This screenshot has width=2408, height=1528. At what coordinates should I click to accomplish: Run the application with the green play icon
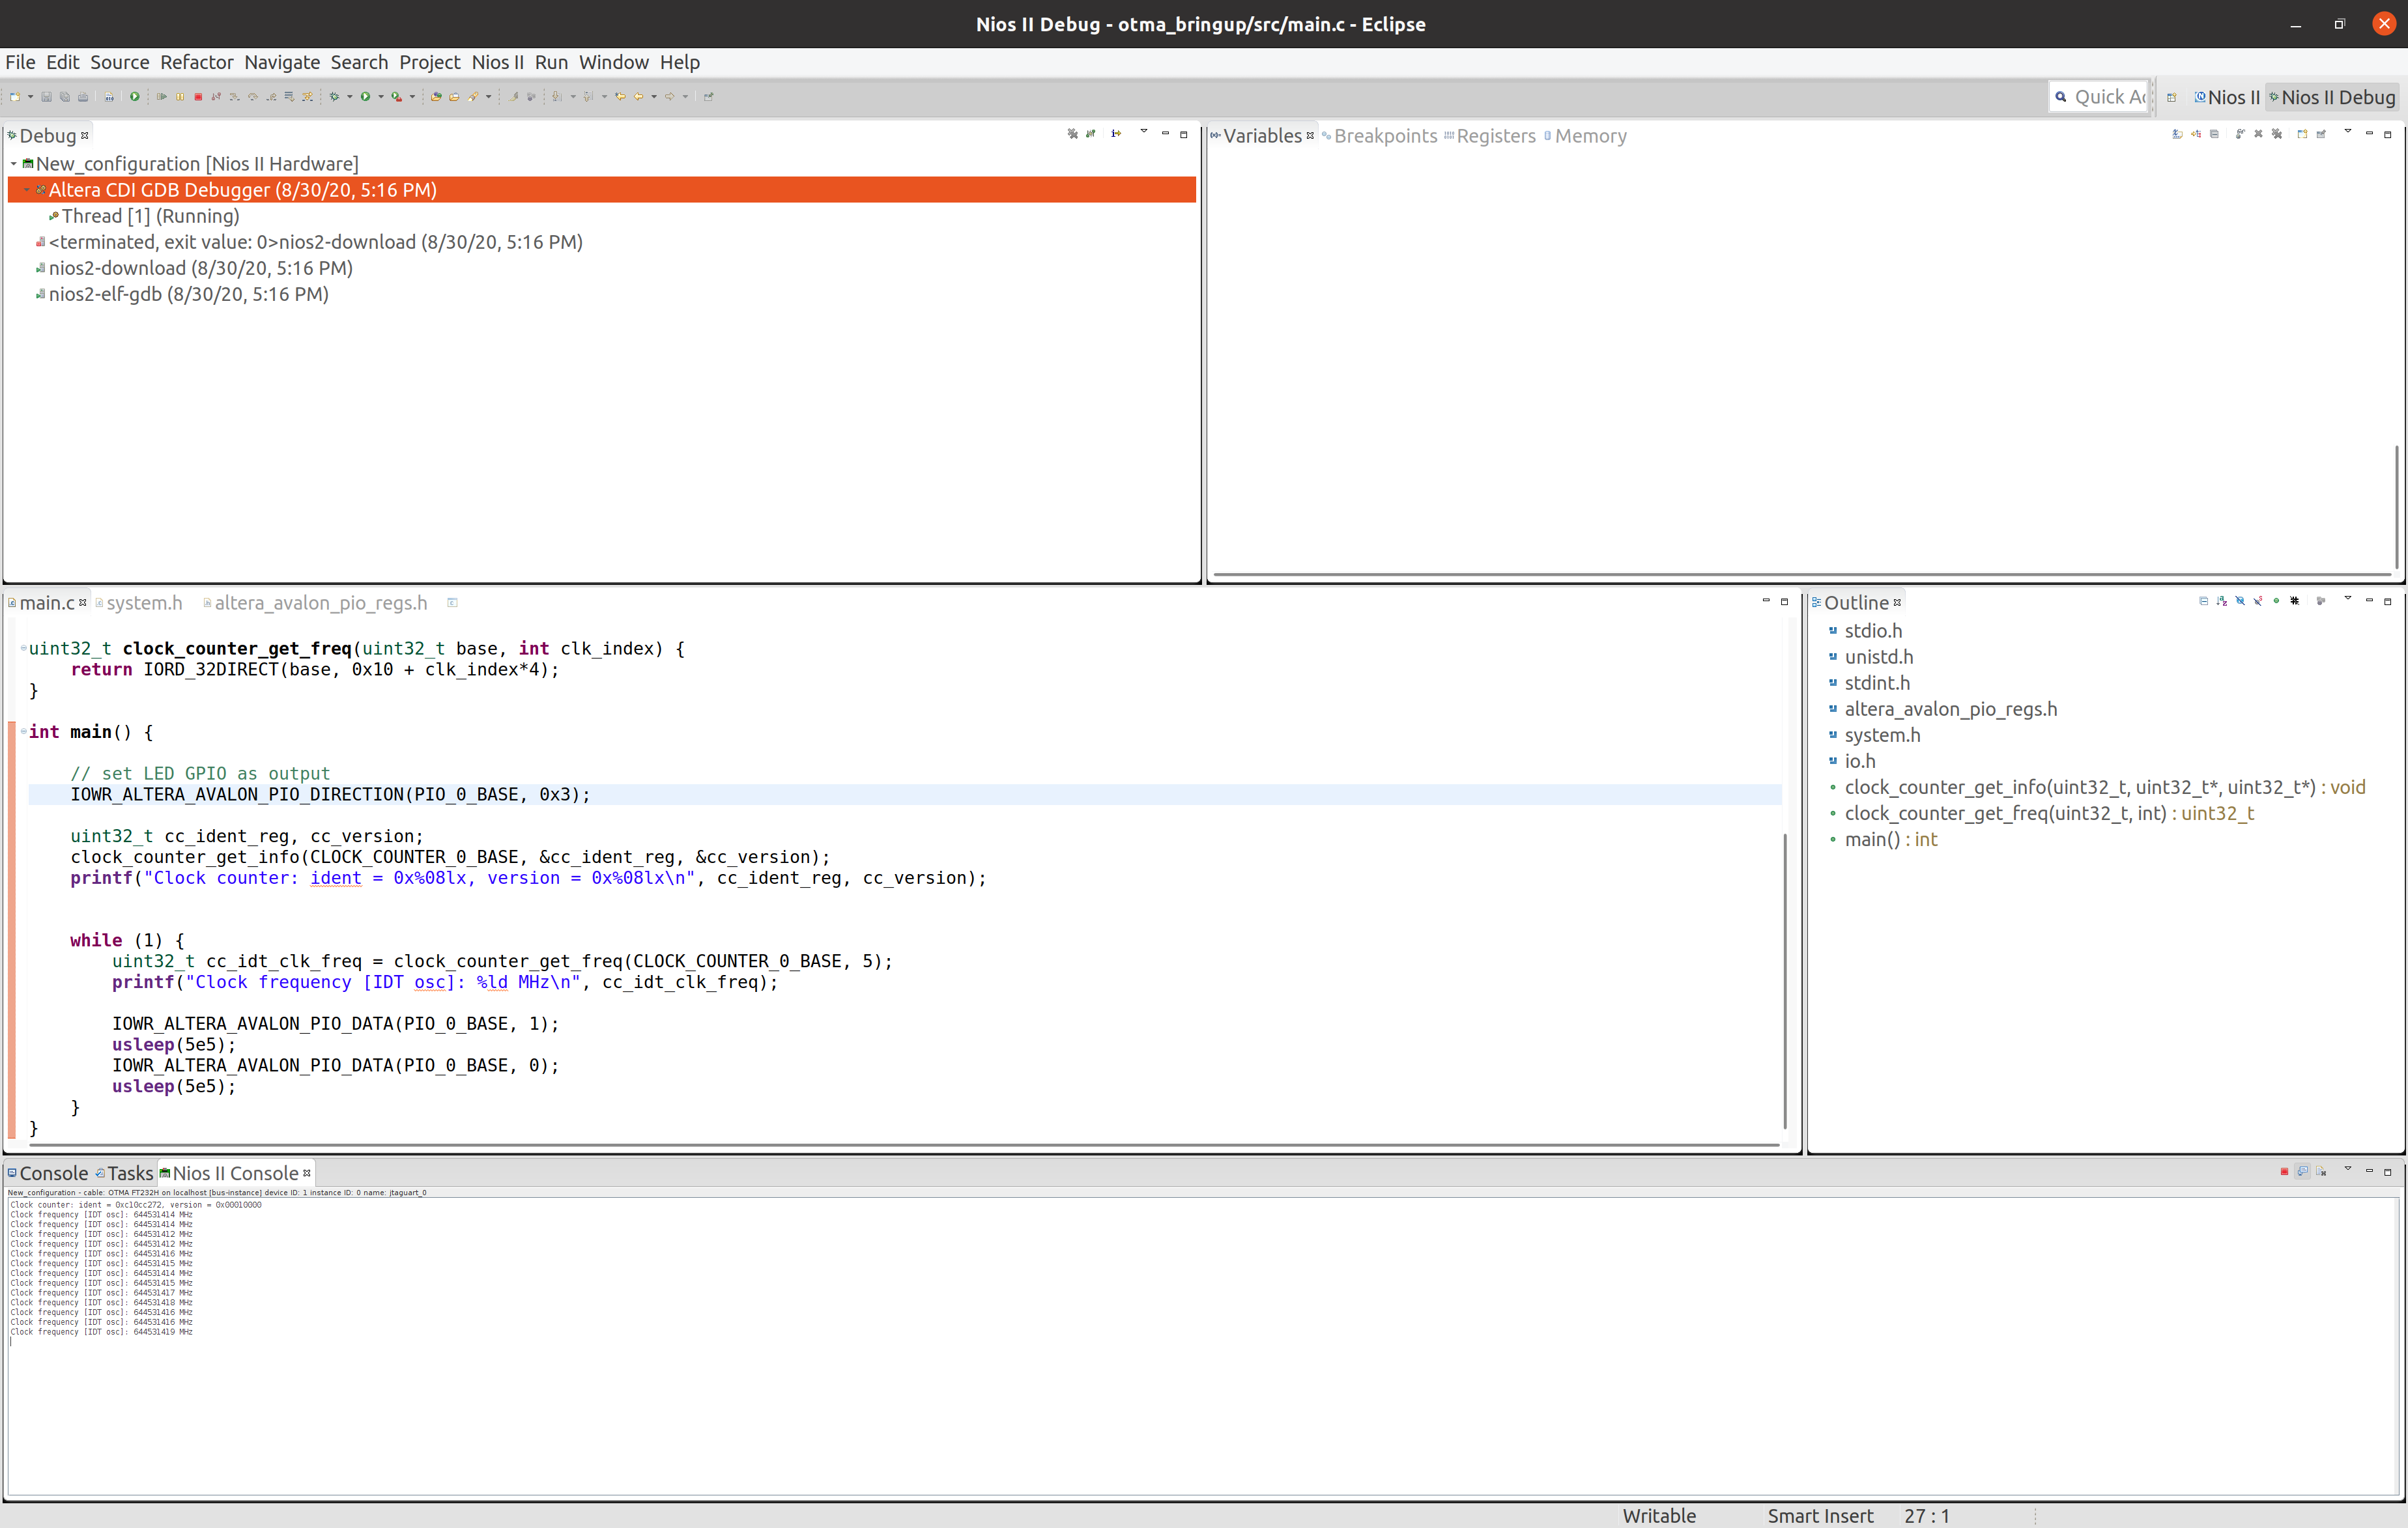click(x=366, y=97)
